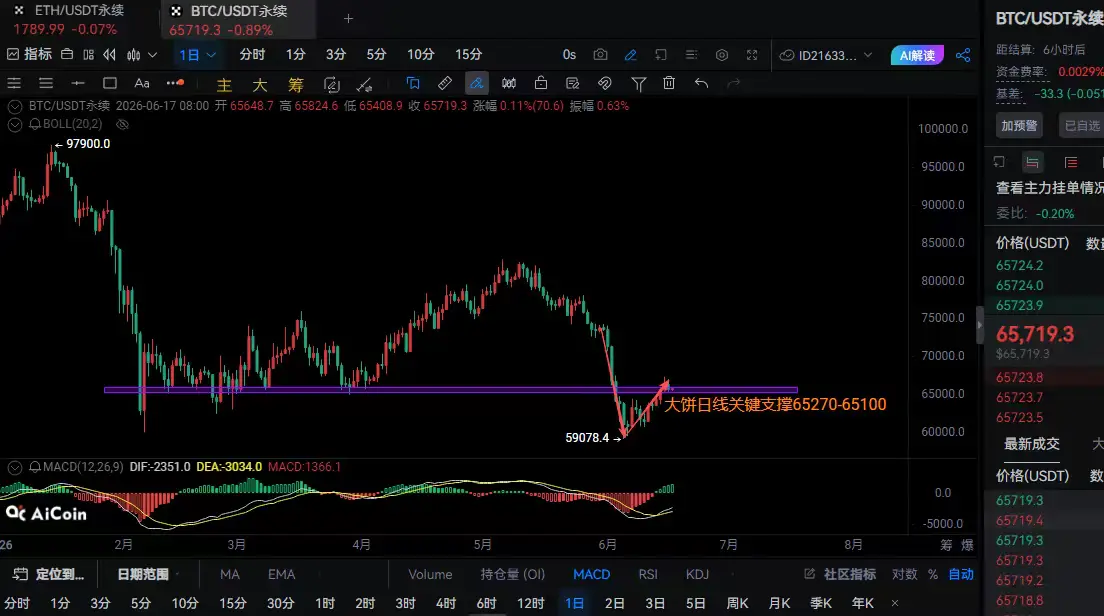1104x616 pixels.
Task: Select the trash delete drawings icon
Action: pos(669,83)
